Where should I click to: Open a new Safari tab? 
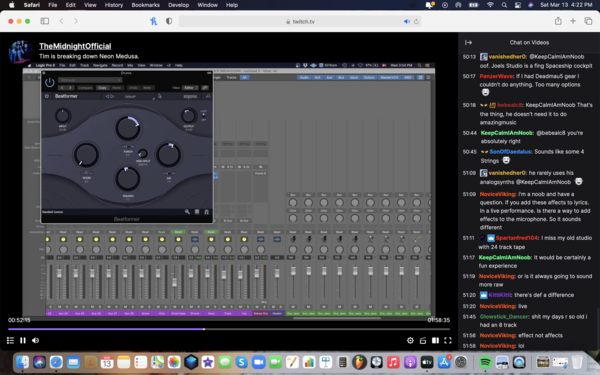coord(573,21)
